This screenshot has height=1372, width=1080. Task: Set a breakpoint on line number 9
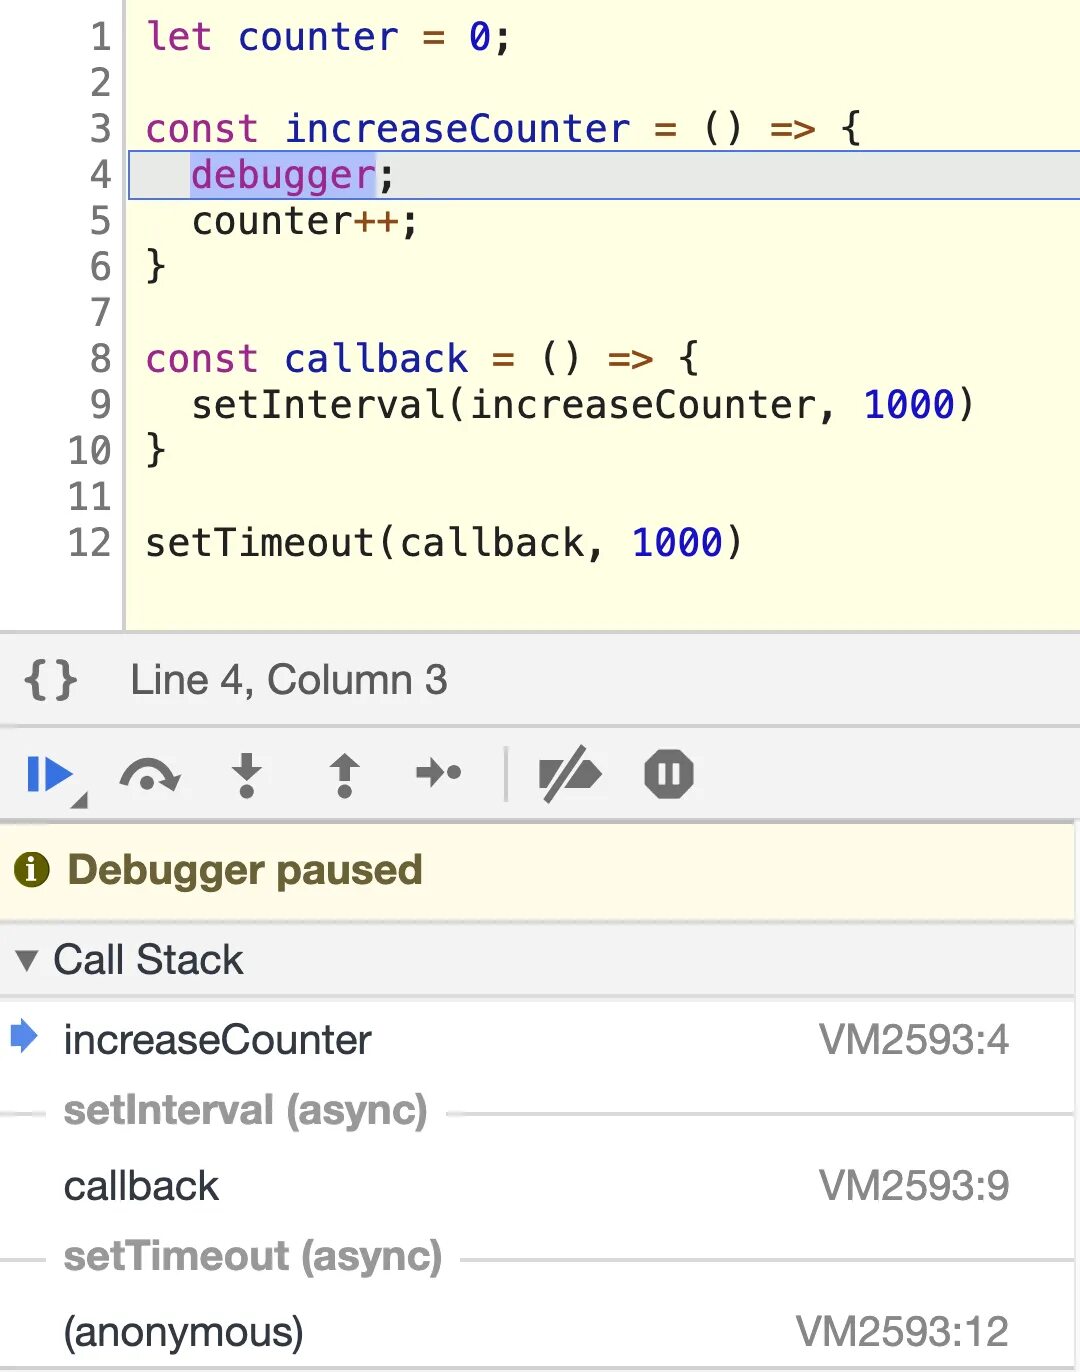pos(100,405)
